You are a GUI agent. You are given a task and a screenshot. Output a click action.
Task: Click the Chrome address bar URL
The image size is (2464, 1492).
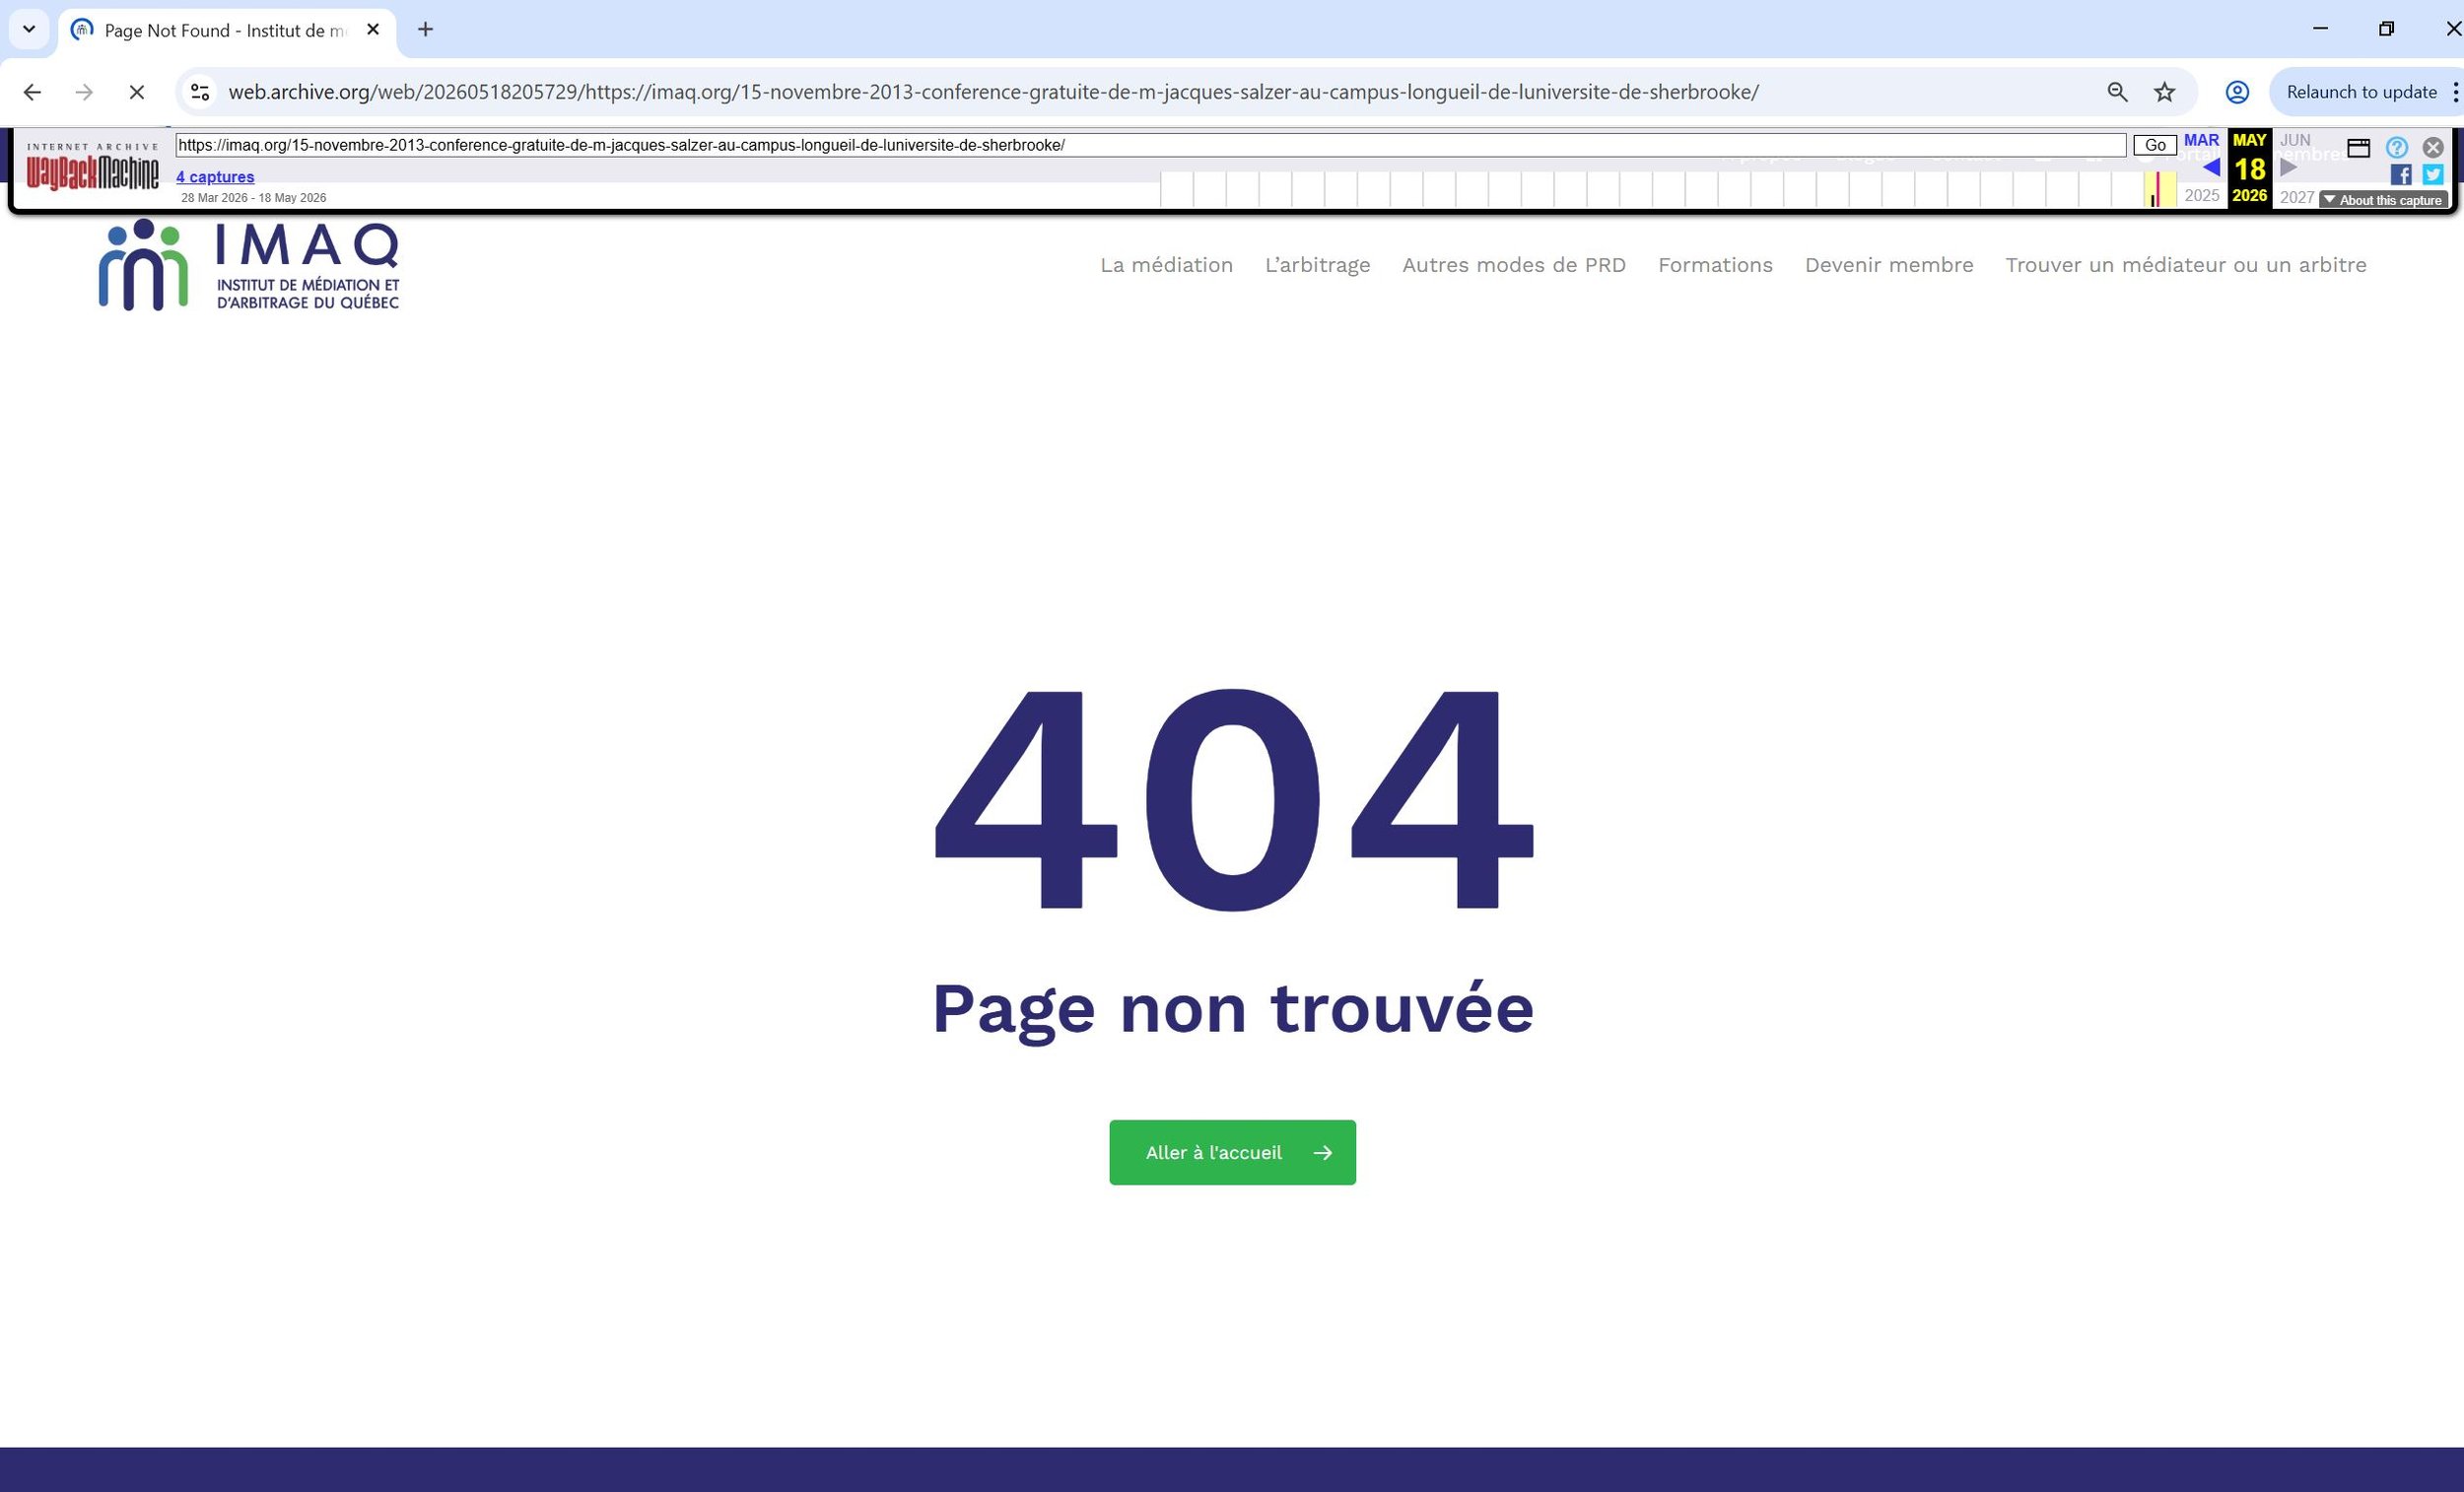click(x=993, y=92)
